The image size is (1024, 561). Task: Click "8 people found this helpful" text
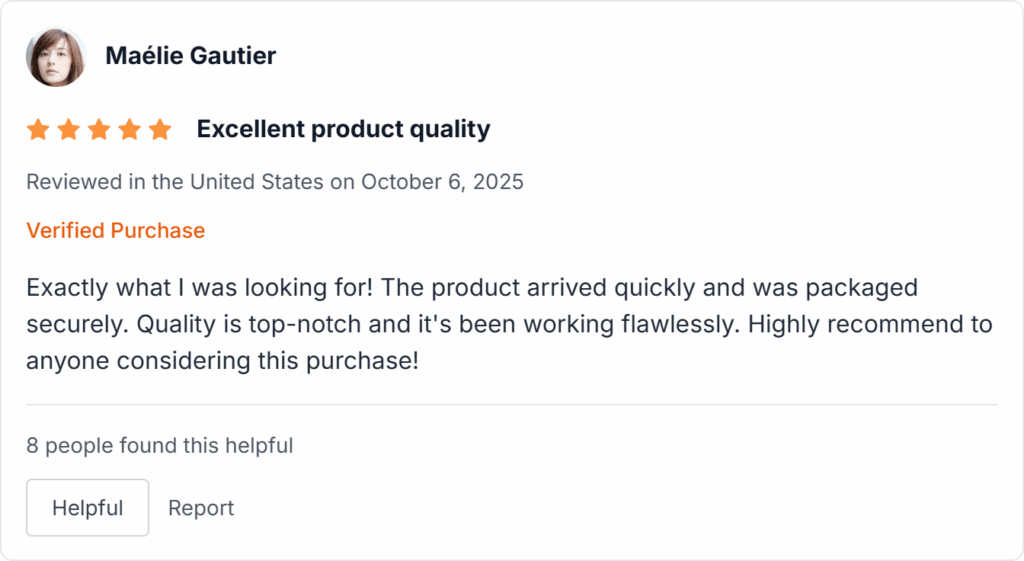159,446
